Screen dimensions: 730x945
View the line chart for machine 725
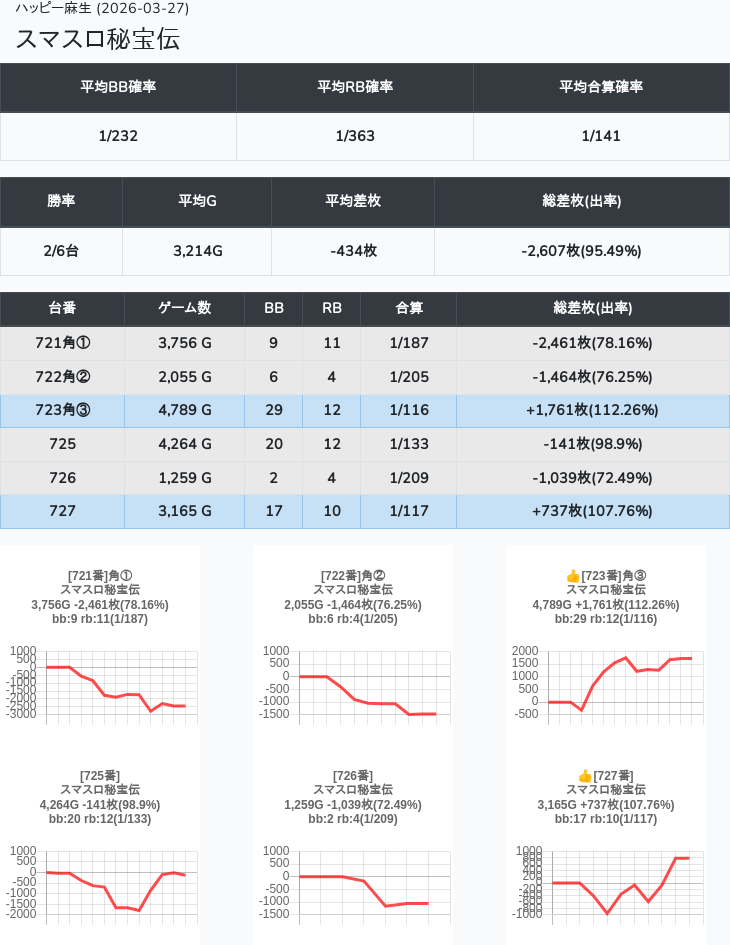click(100, 883)
